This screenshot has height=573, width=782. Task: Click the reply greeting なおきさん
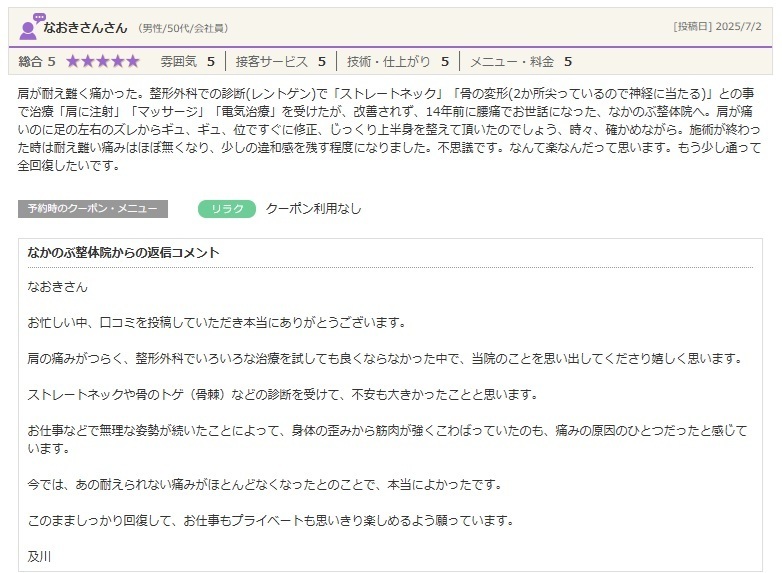(57, 287)
